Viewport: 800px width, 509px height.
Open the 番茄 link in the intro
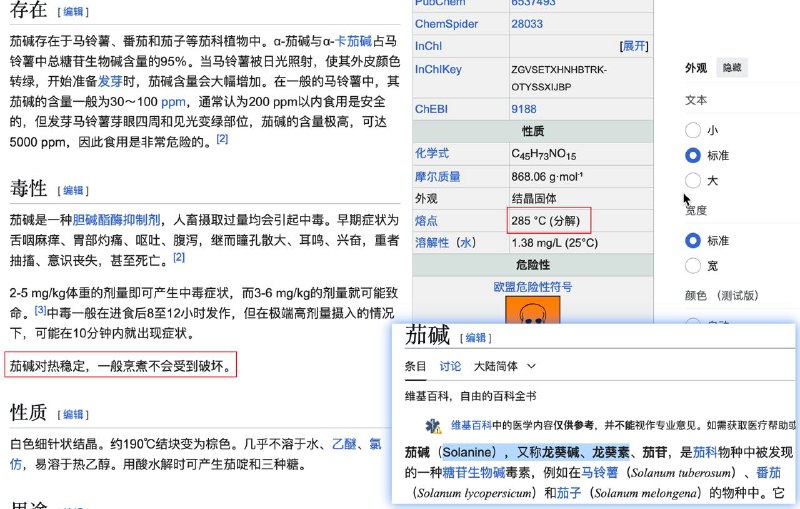(x=768, y=472)
